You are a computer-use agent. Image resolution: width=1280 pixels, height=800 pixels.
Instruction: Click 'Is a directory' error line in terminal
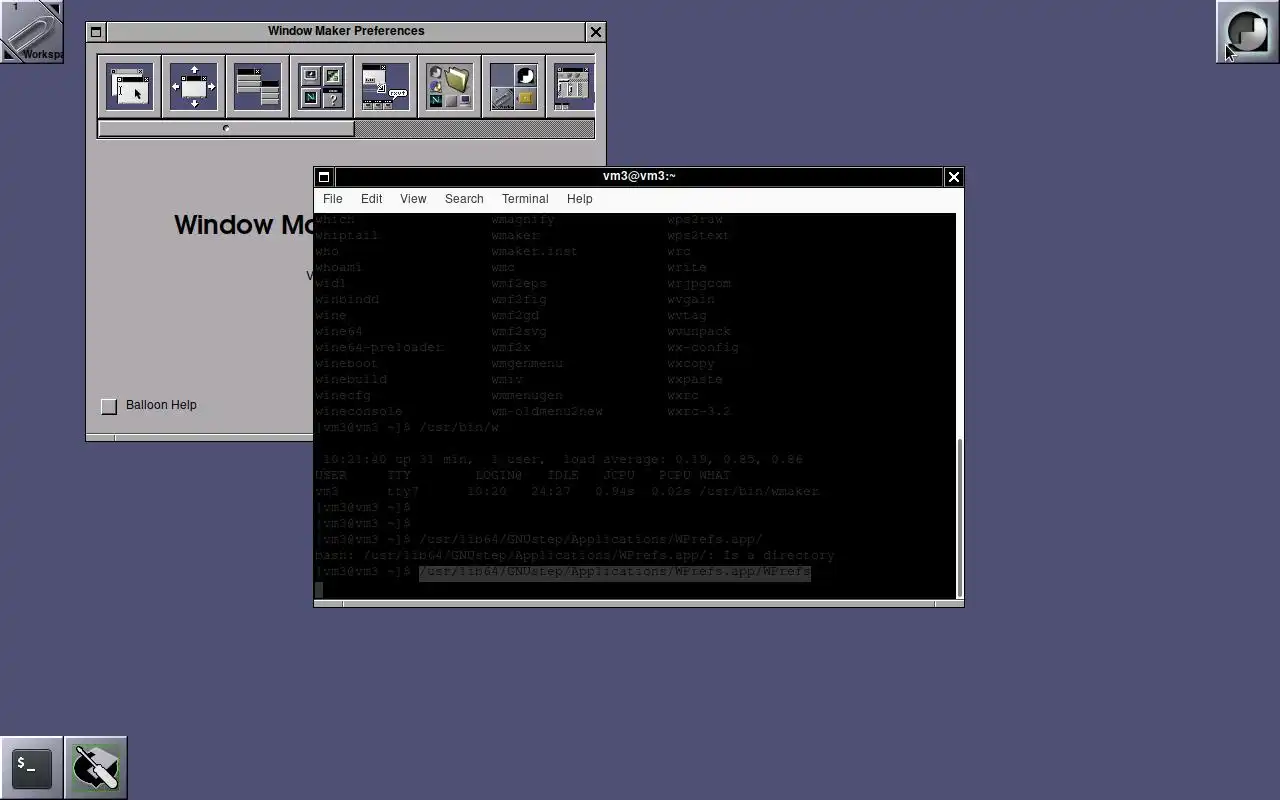[x=574, y=556]
